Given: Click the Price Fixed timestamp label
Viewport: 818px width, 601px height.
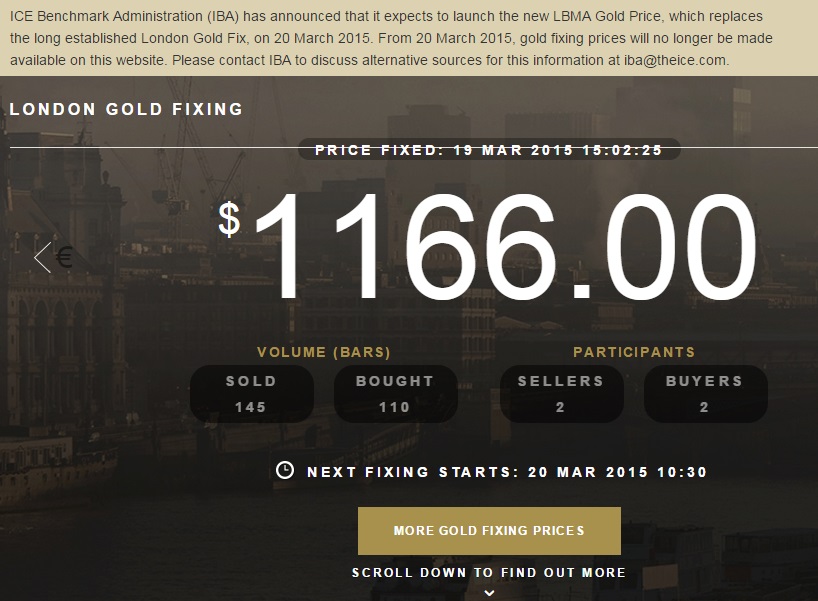Looking at the screenshot, I should (x=489, y=150).
